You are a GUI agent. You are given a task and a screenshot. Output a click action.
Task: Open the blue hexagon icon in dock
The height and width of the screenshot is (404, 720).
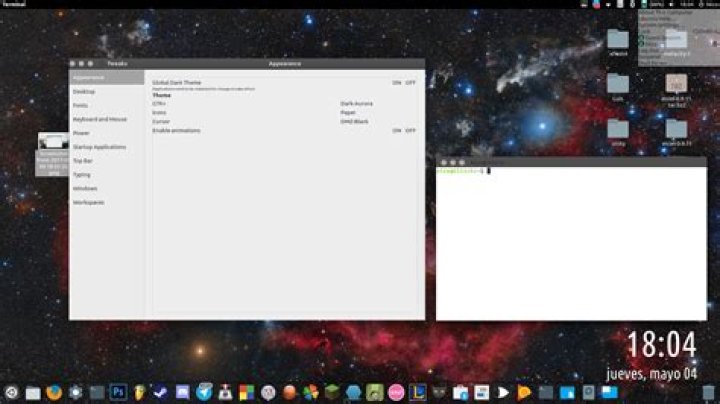click(354, 393)
